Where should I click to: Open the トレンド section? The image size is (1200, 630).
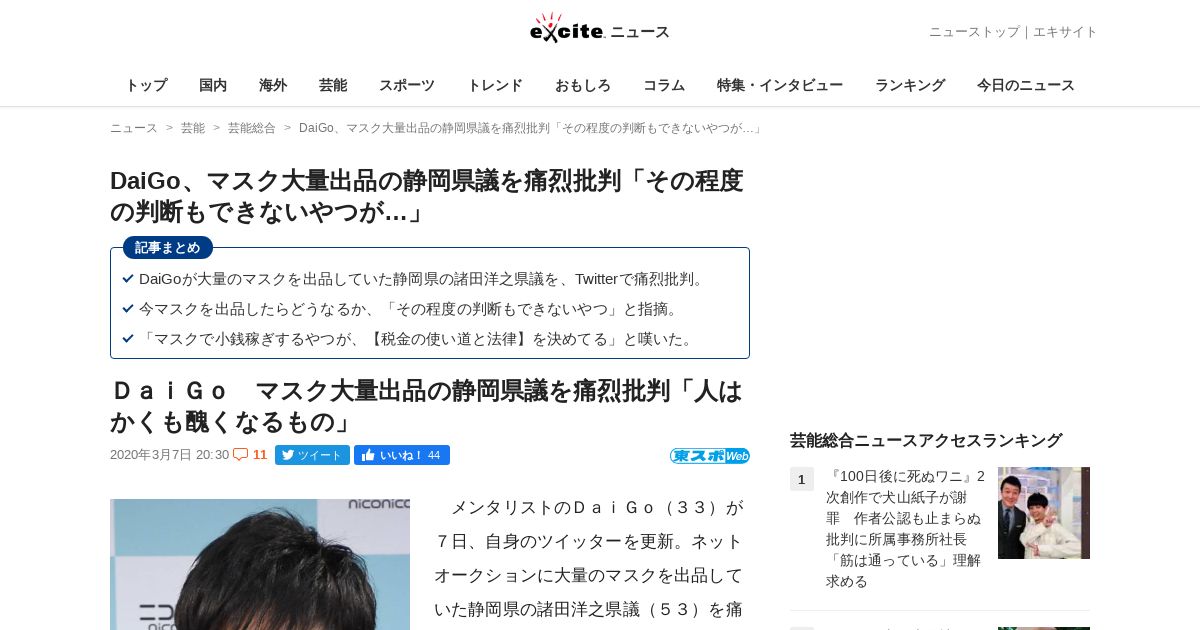click(495, 85)
